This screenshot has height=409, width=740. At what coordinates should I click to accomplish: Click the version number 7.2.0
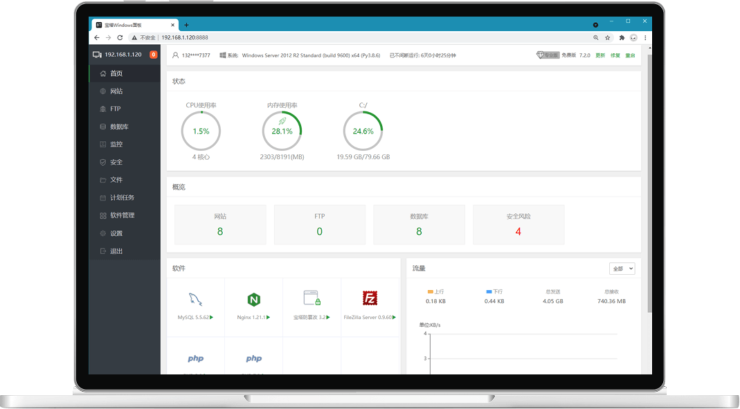[584, 55]
